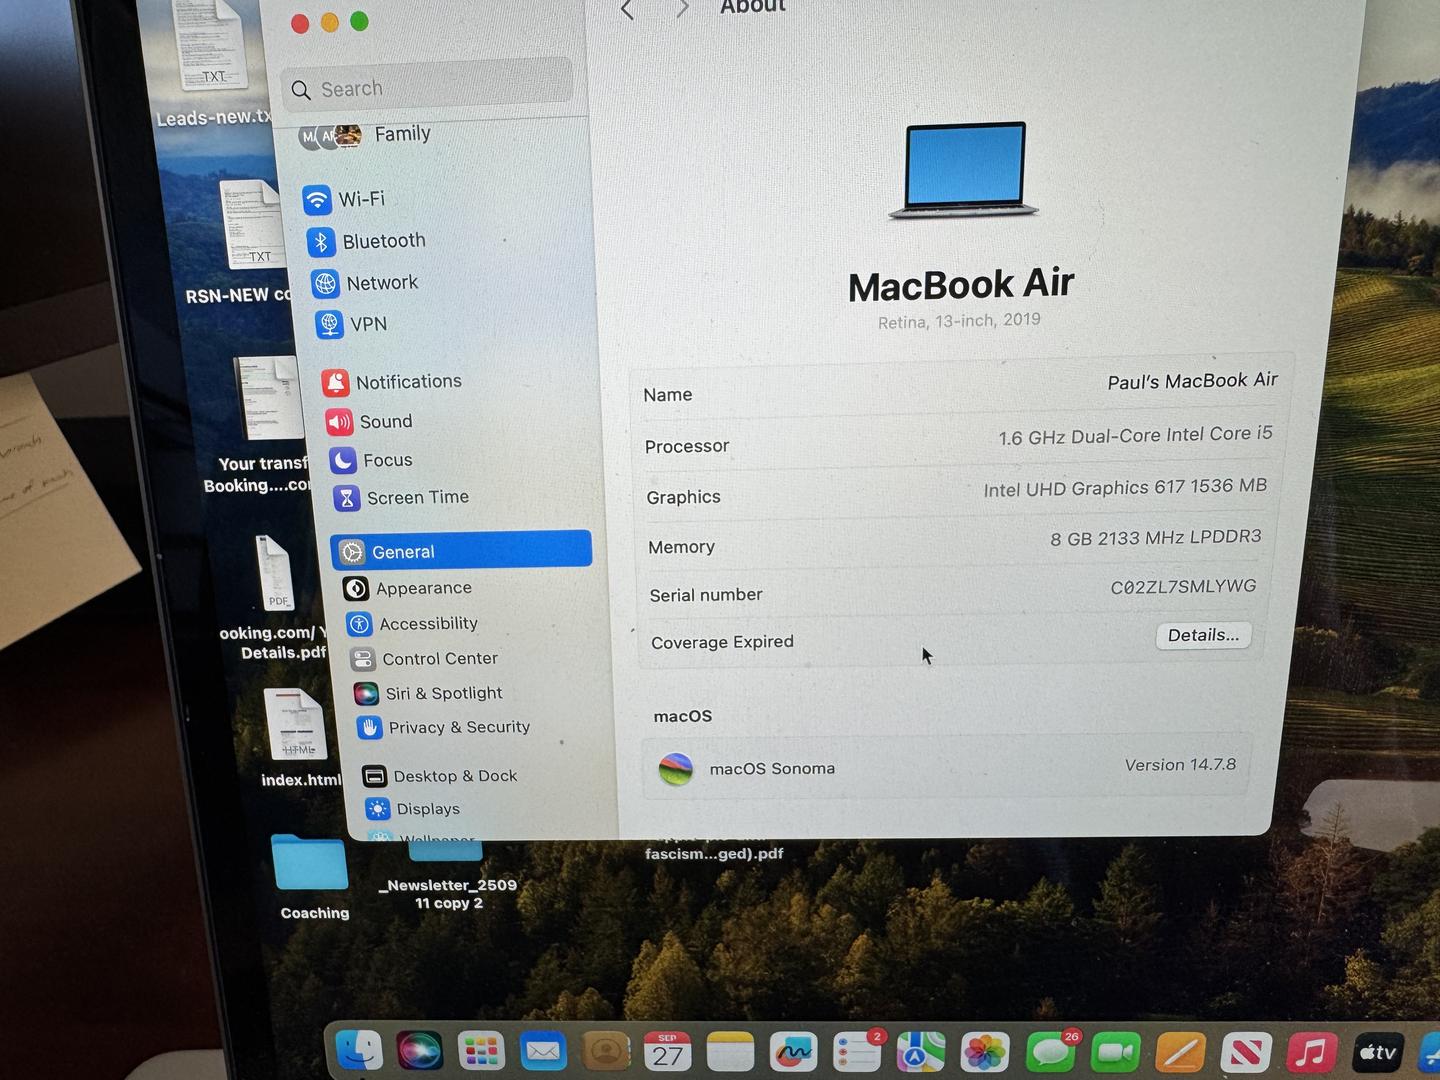Open Screen Time settings
This screenshot has width=1440, height=1080.
point(401,497)
